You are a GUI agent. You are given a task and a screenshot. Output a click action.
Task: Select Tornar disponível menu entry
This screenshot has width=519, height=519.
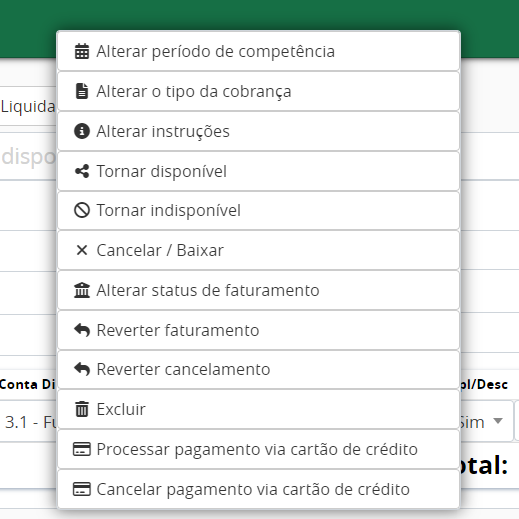[259, 171]
